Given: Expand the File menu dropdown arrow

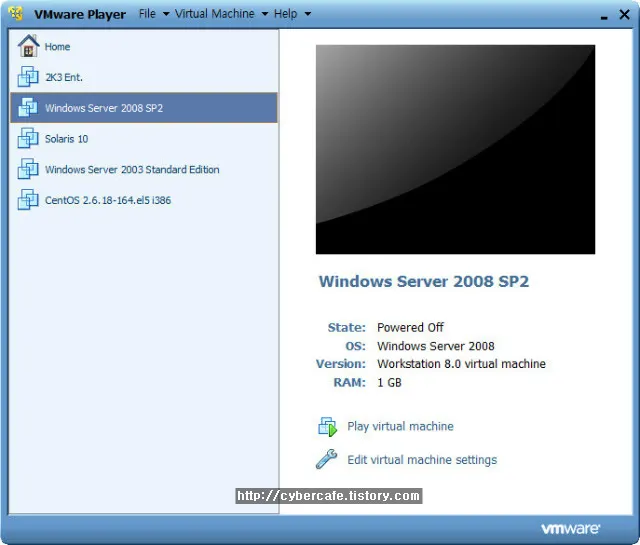Looking at the screenshot, I should point(166,14).
